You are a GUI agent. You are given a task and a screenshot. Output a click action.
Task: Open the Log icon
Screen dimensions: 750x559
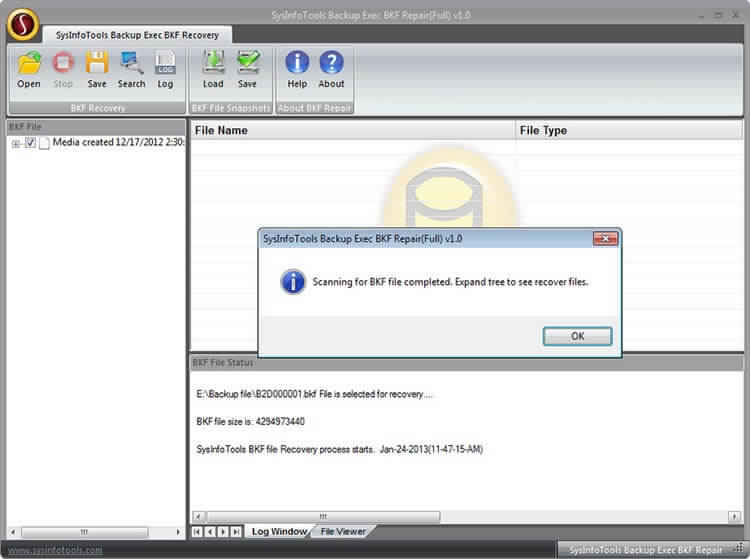(x=165, y=70)
